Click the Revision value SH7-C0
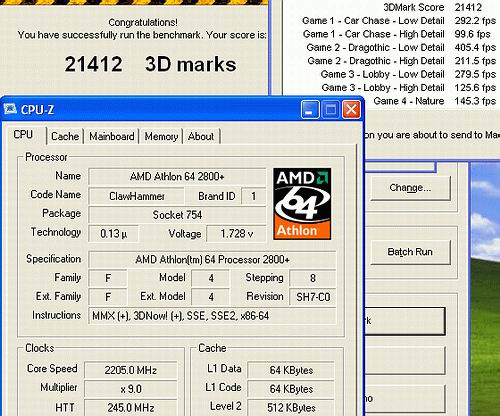 pyautogui.click(x=313, y=297)
